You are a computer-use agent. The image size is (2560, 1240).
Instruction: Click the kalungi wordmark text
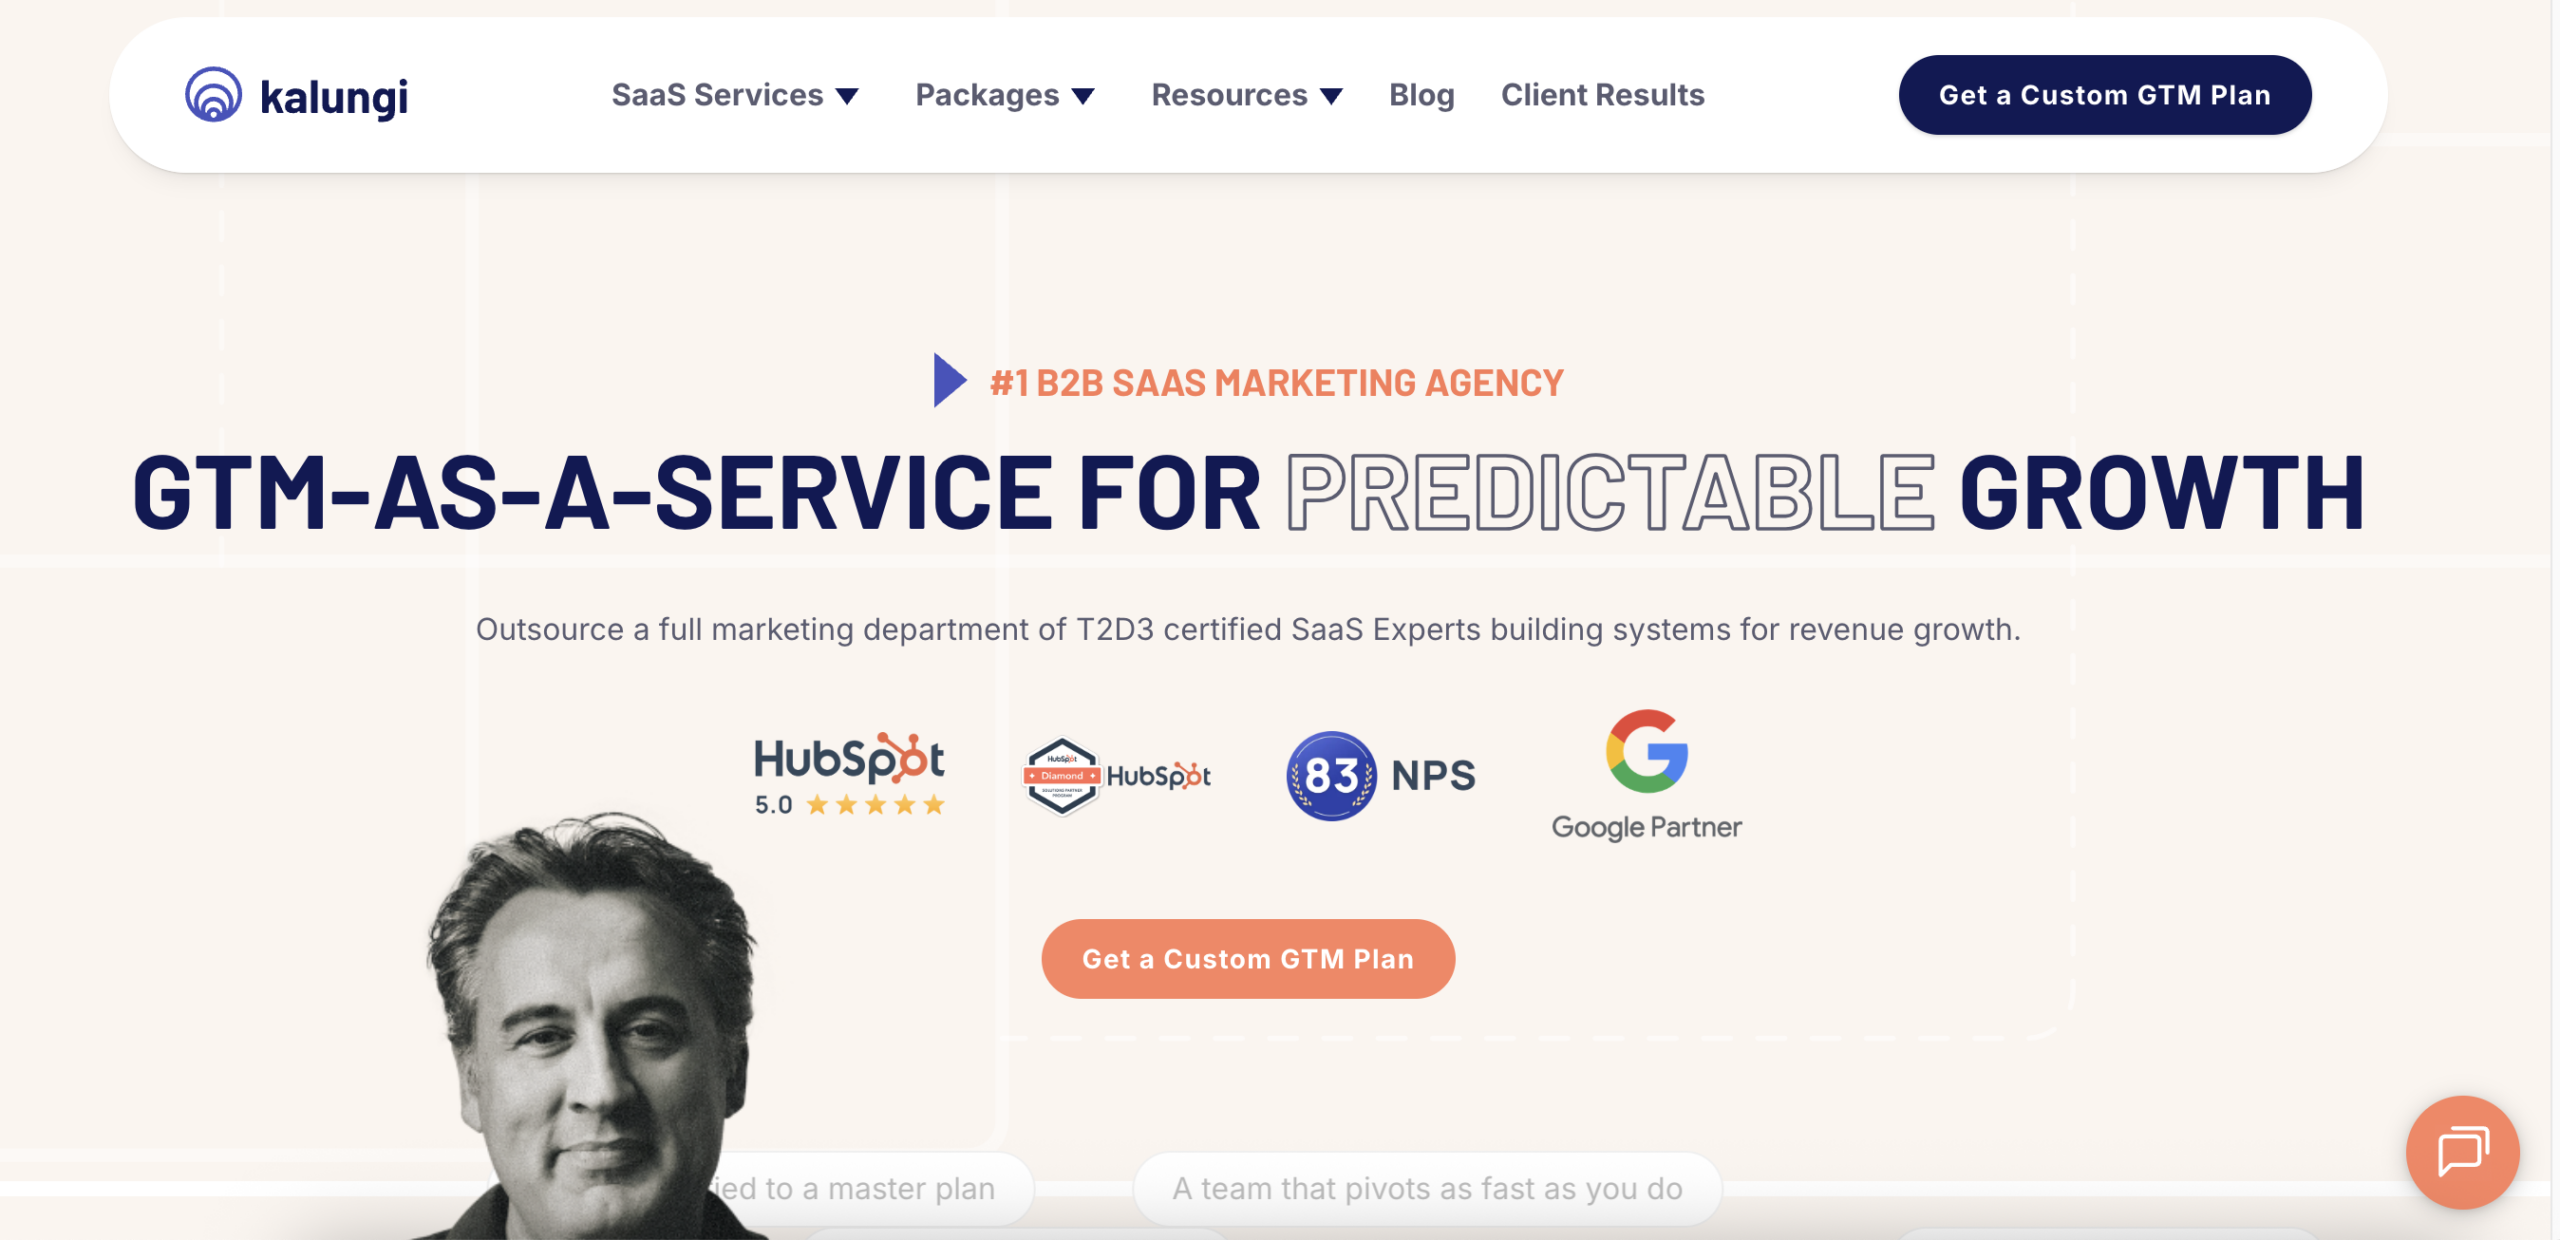334,98
